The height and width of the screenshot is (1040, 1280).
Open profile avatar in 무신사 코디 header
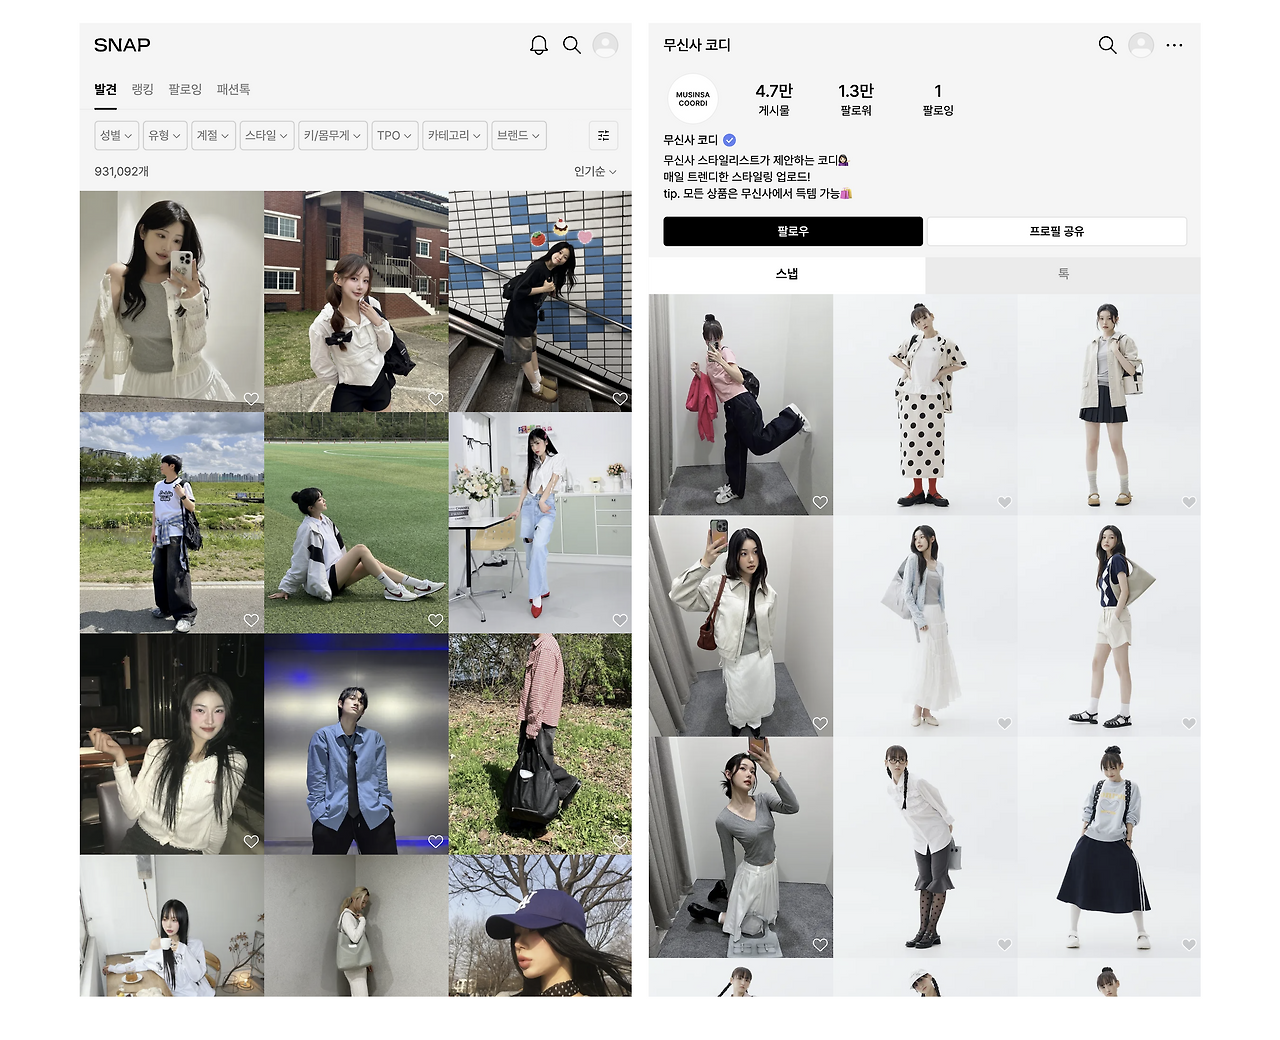1141,45
